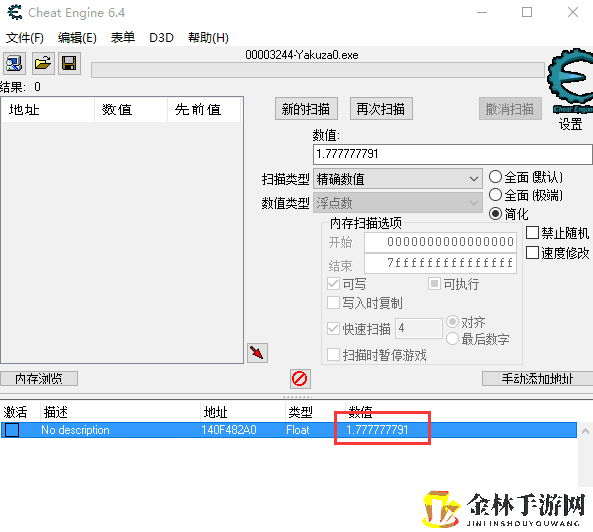Image resolution: width=593 pixels, height=532 pixels.
Task: Open the process list computer icon
Action: 14,63
